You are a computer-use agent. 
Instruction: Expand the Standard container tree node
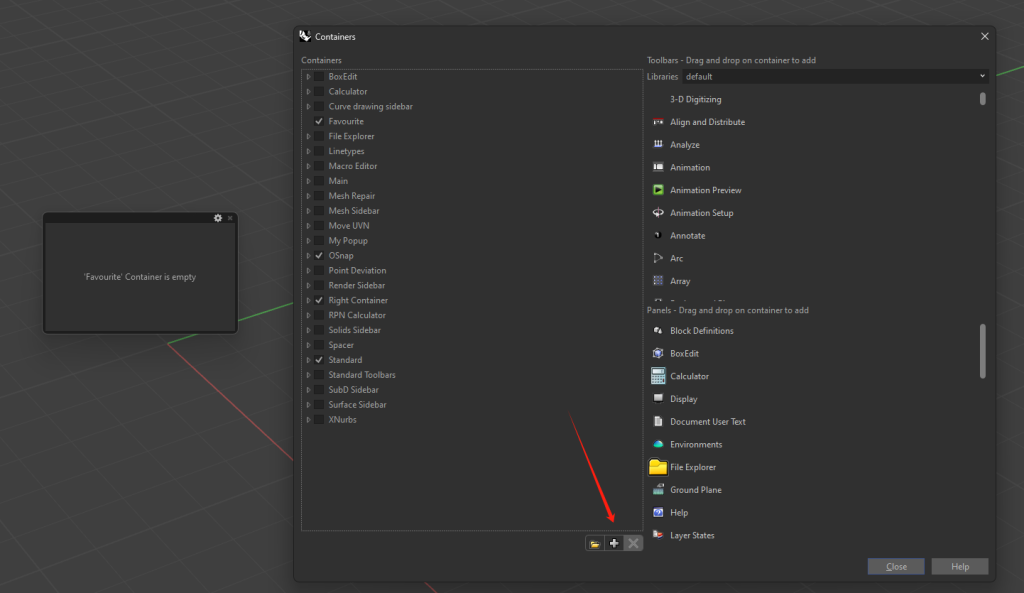308,360
